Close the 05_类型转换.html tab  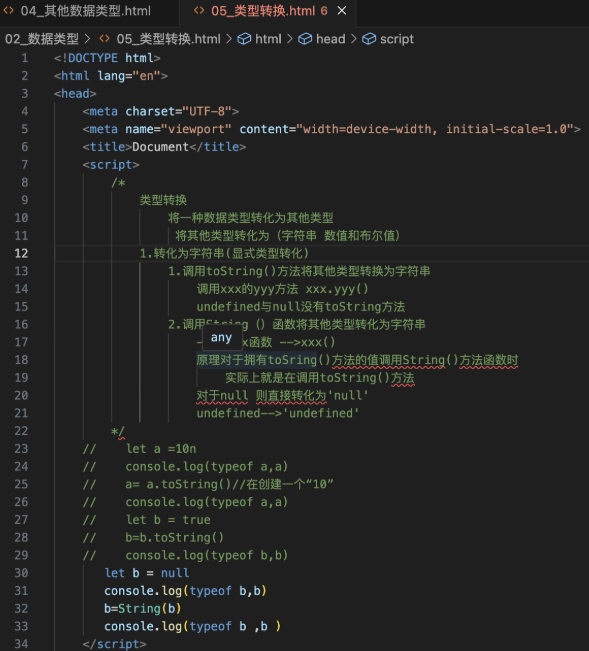coord(342,11)
